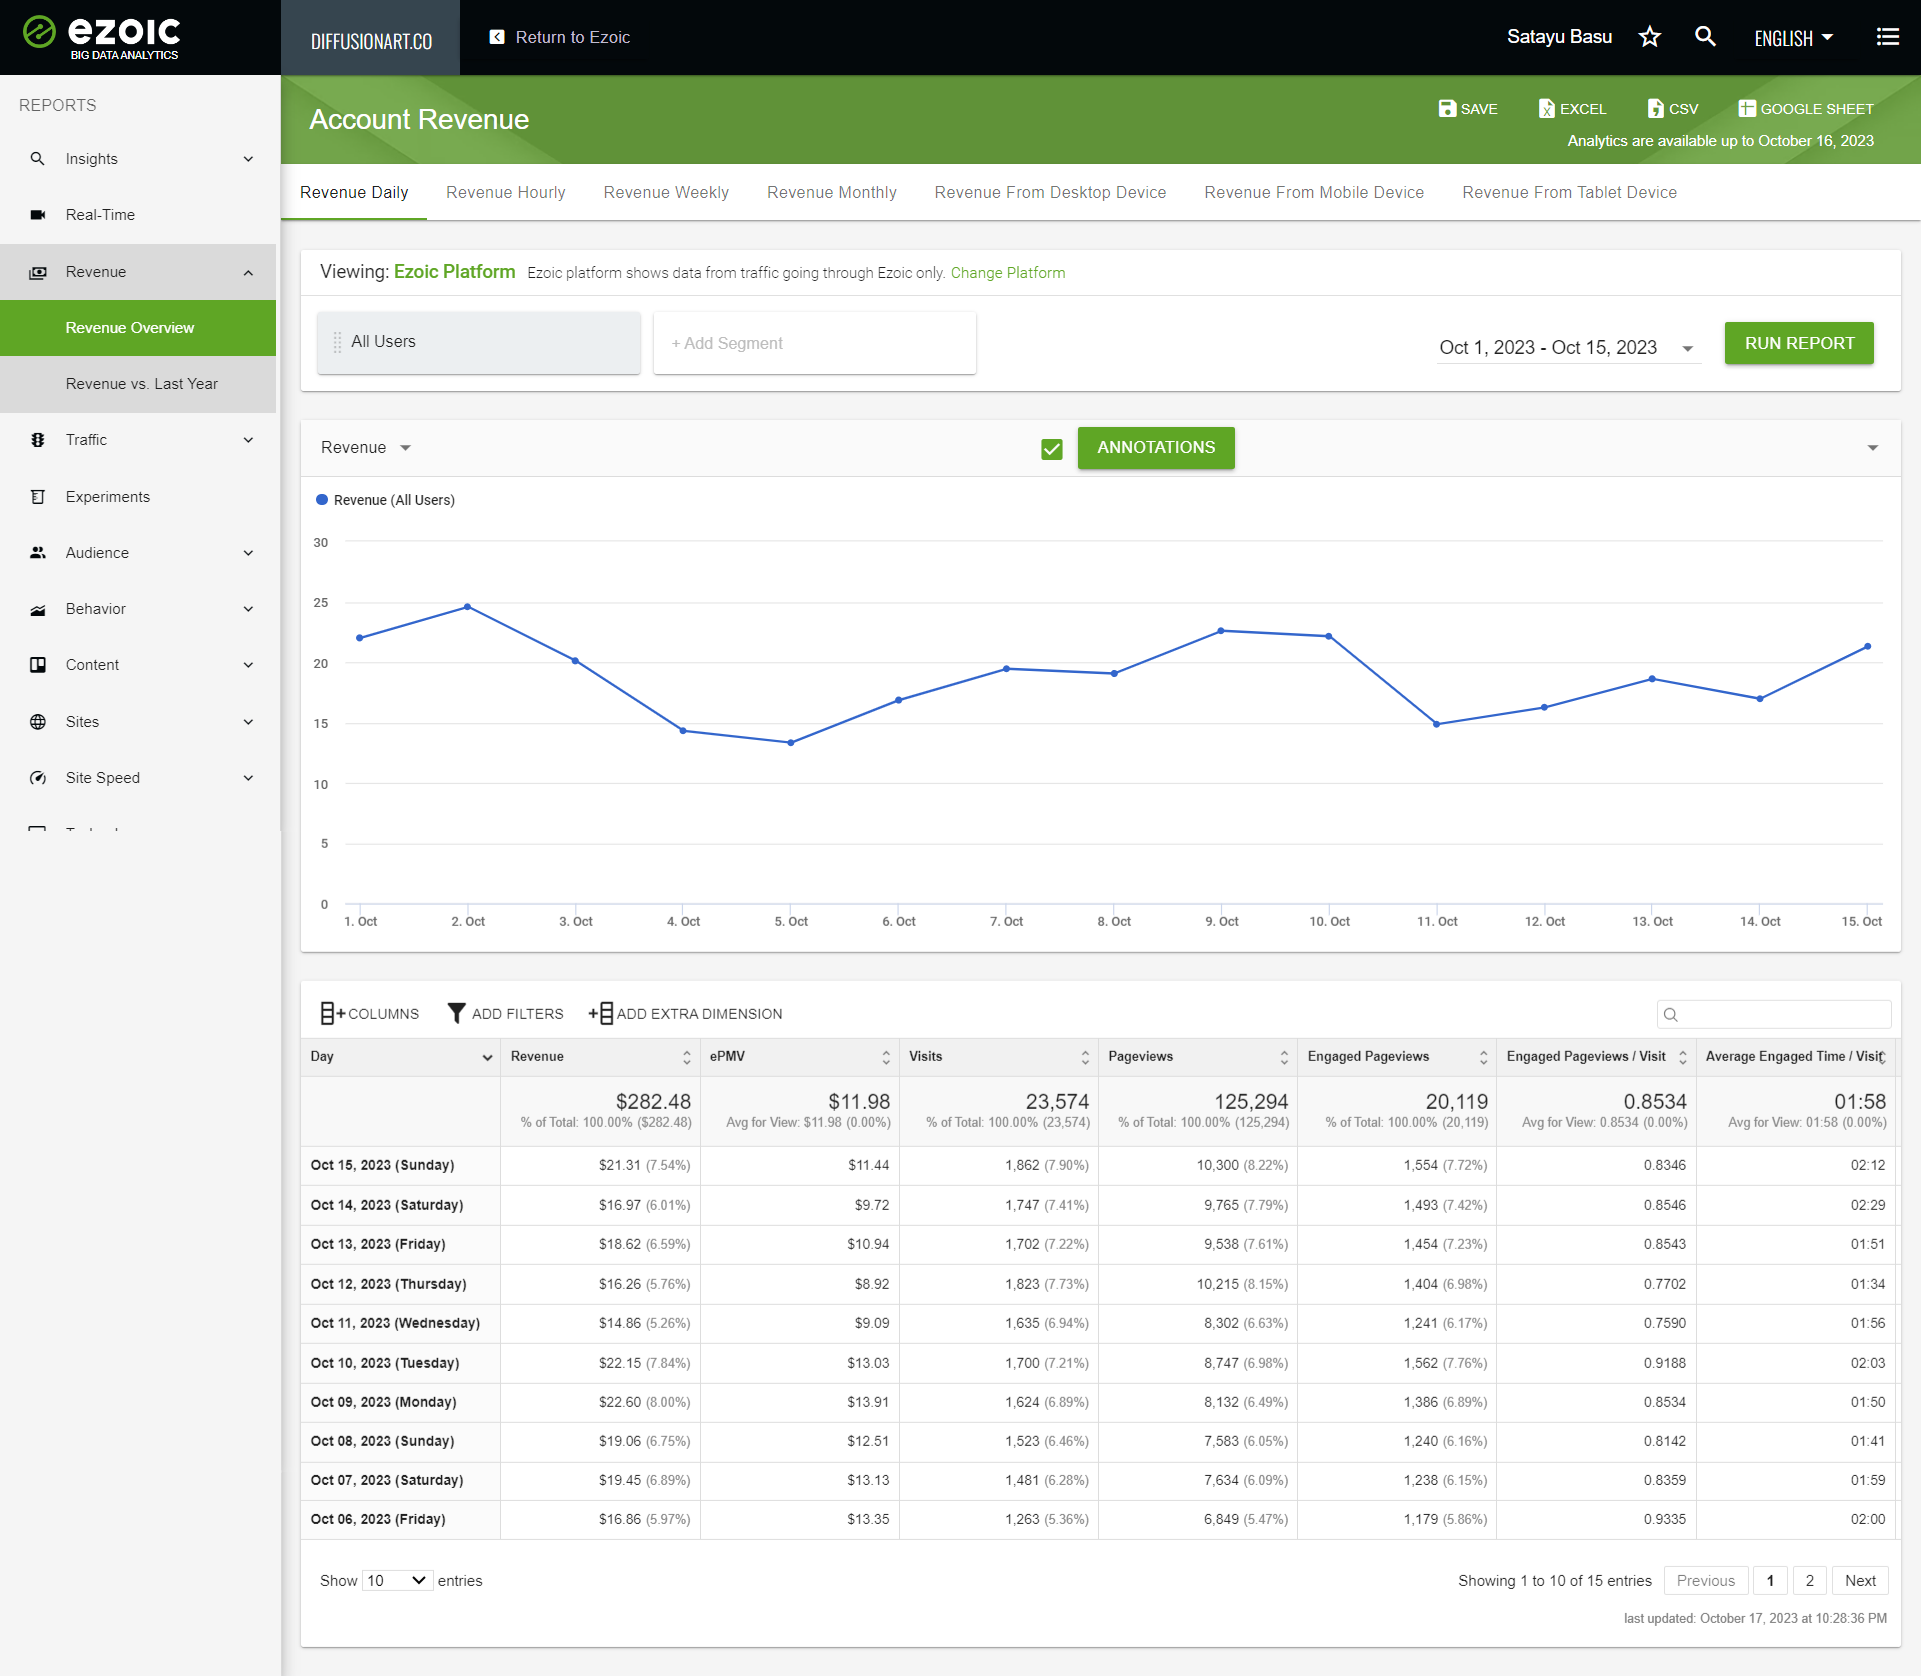Go to page 2 of the table
Viewport: 1921px width, 1678px height.
pyautogui.click(x=1810, y=1581)
